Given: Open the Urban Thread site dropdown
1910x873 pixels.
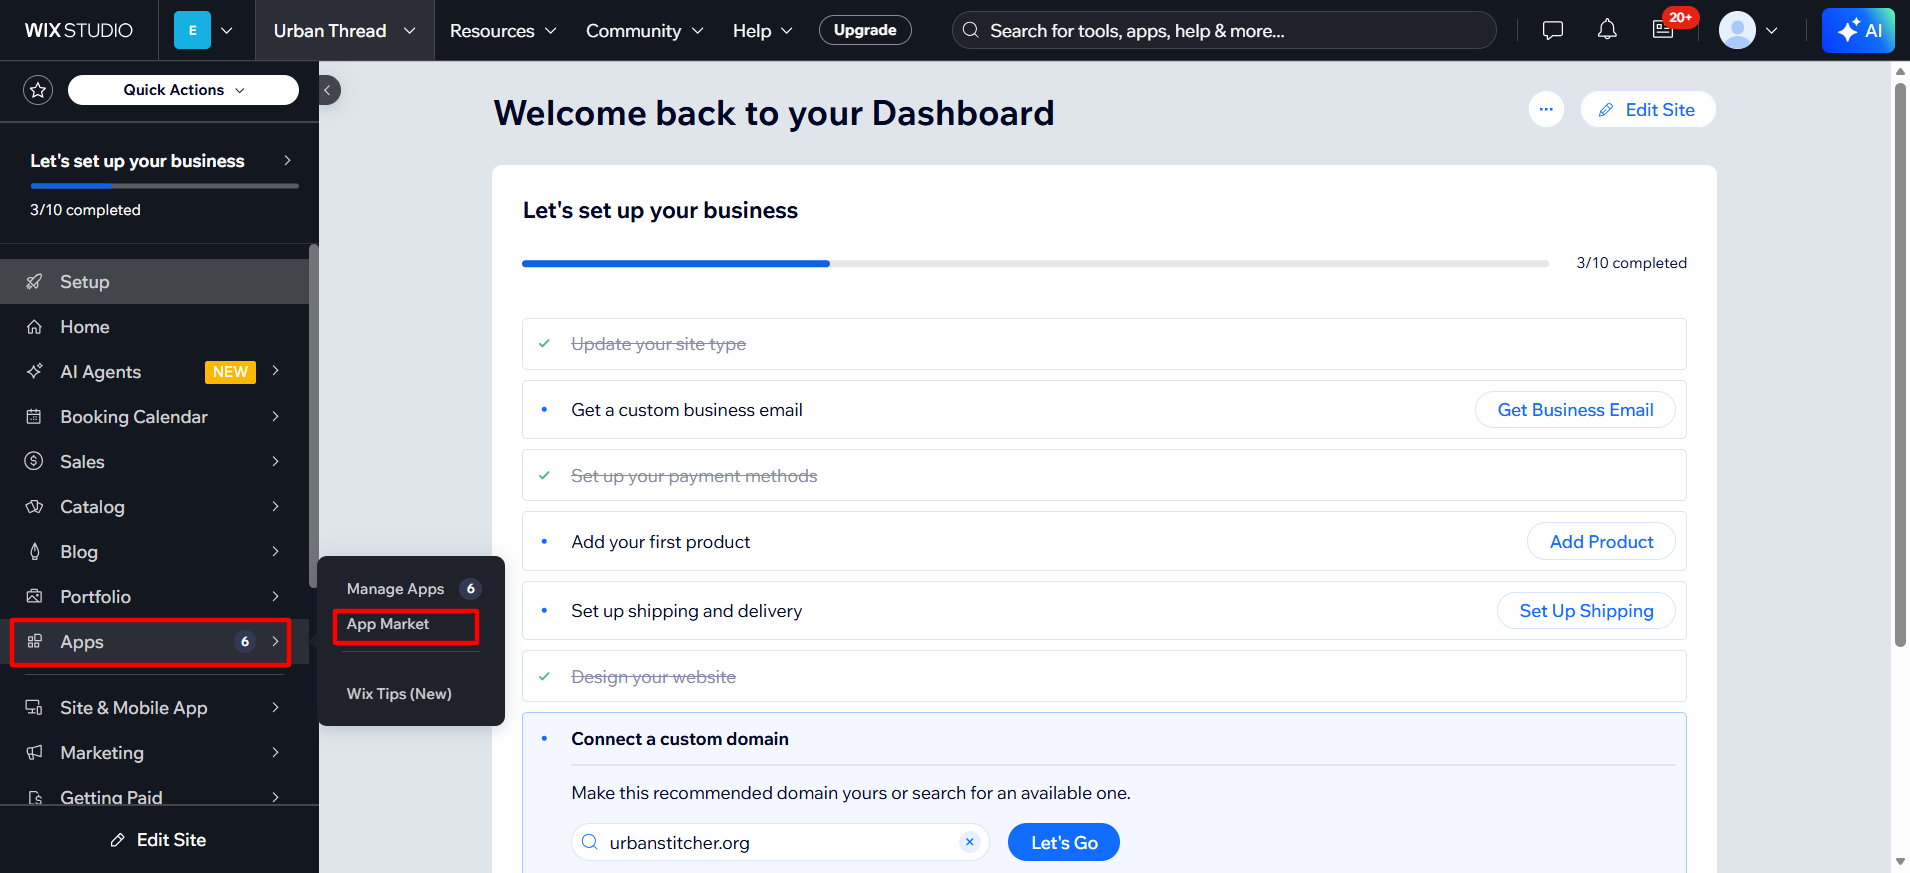Looking at the screenshot, I should pyautogui.click(x=344, y=30).
